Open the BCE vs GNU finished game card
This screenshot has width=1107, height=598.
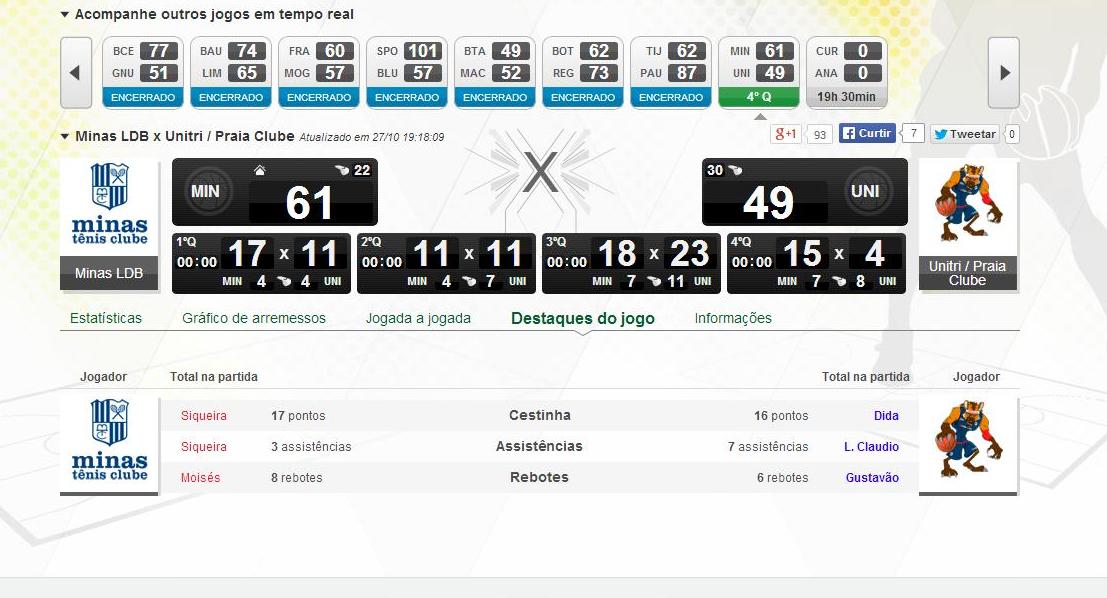tap(143, 72)
